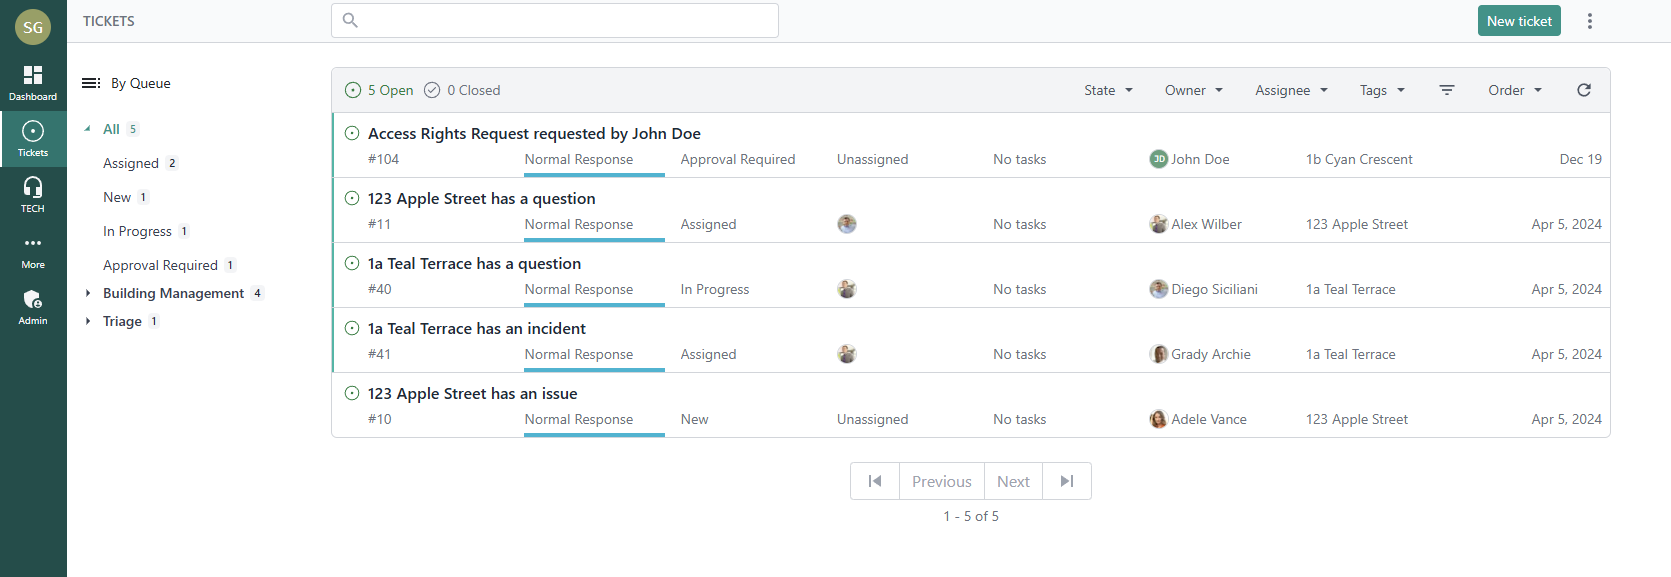Refresh the ticket list

click(1584, 90)
